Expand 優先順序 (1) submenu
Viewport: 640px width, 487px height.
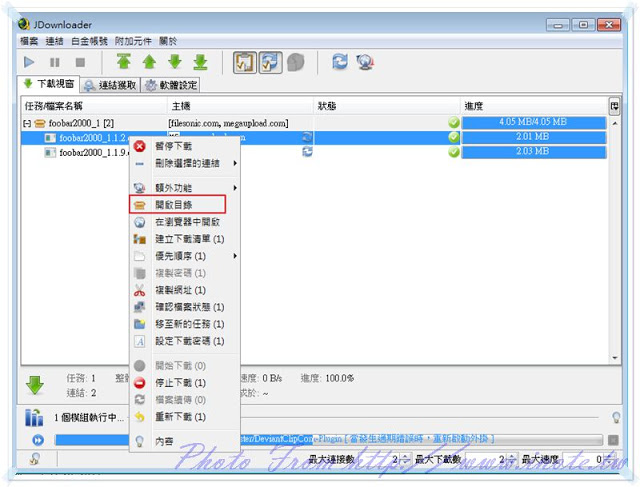[184, 256]
